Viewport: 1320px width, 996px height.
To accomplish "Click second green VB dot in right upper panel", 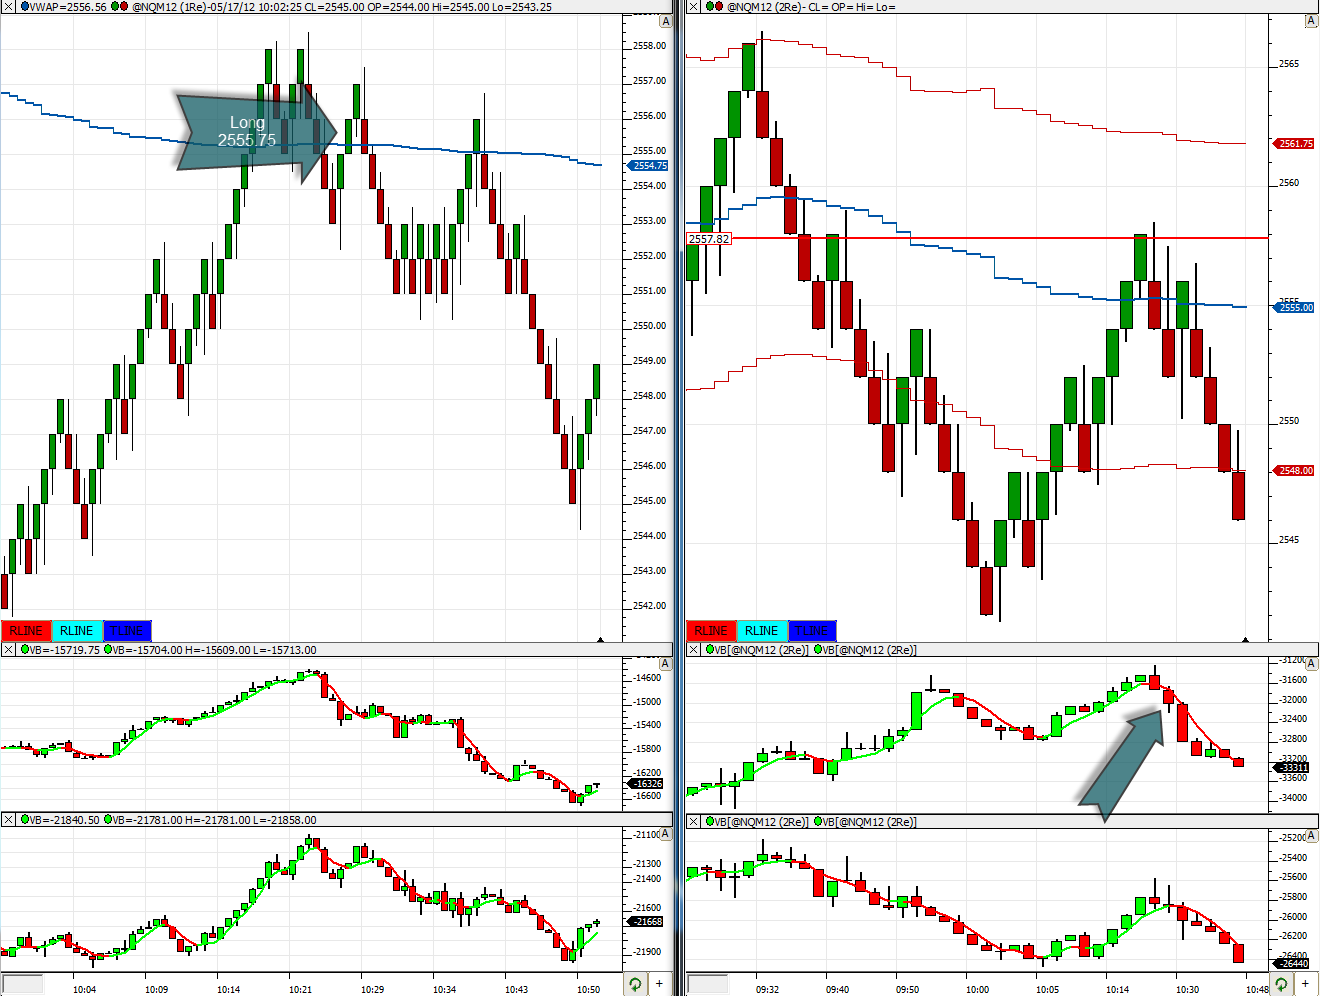I will 819,650.
